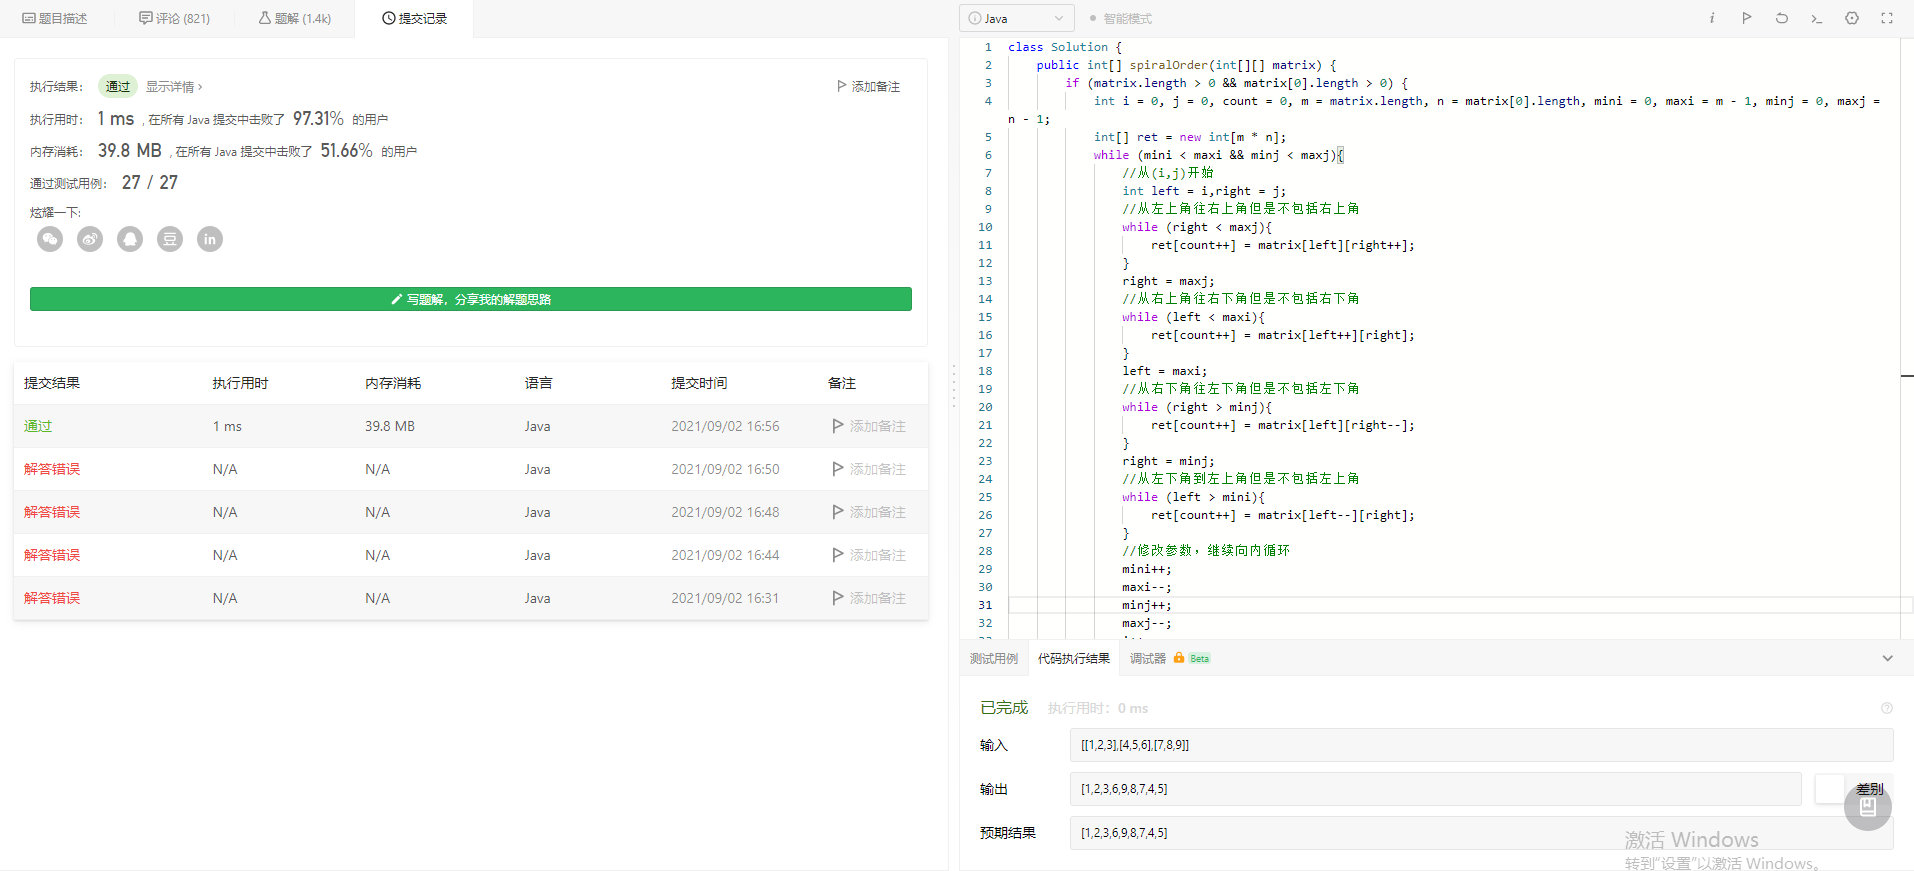Screen dimensions: 1914x871
Task: Open 解答错误 submission from 16:50
Action: [x=52, y=469]
